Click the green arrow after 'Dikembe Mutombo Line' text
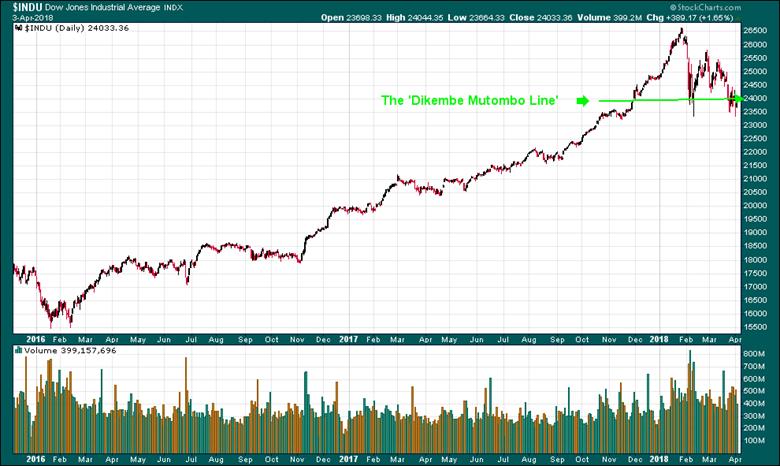Screen dimensions: 780x466 coord(583,100)
